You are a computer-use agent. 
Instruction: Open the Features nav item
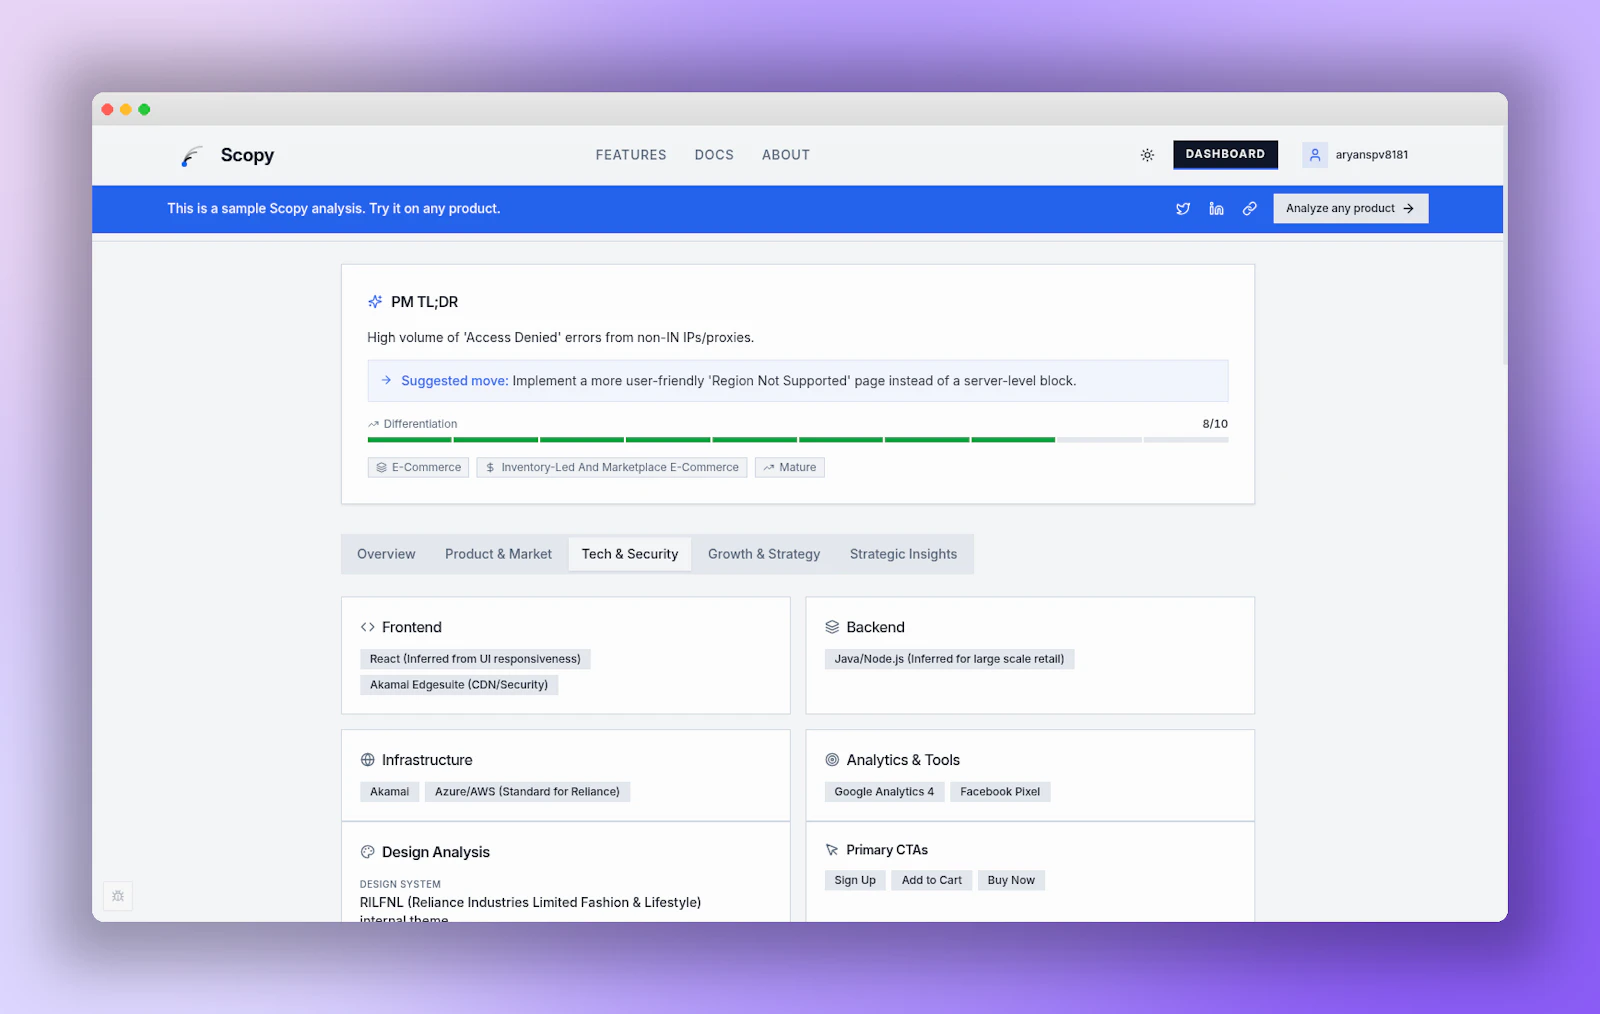[631, 155]
